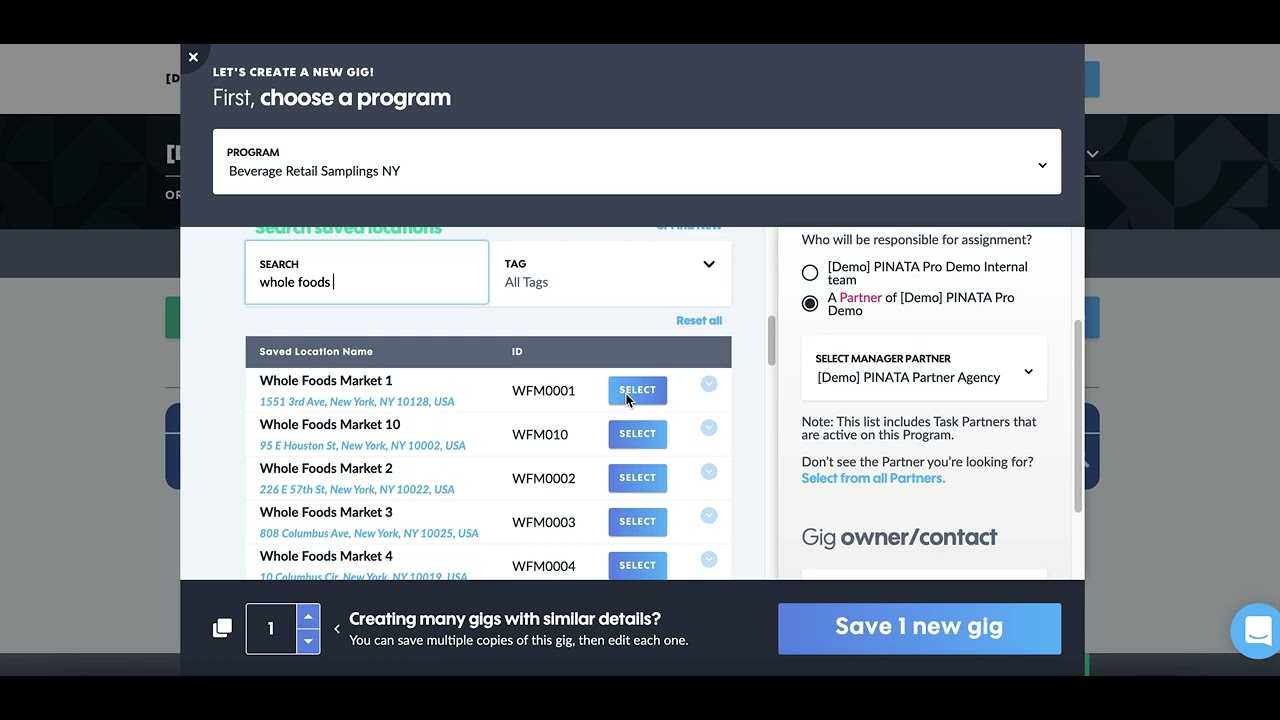
Task: Click the duplicate copies icon
Action: point(222,628)
